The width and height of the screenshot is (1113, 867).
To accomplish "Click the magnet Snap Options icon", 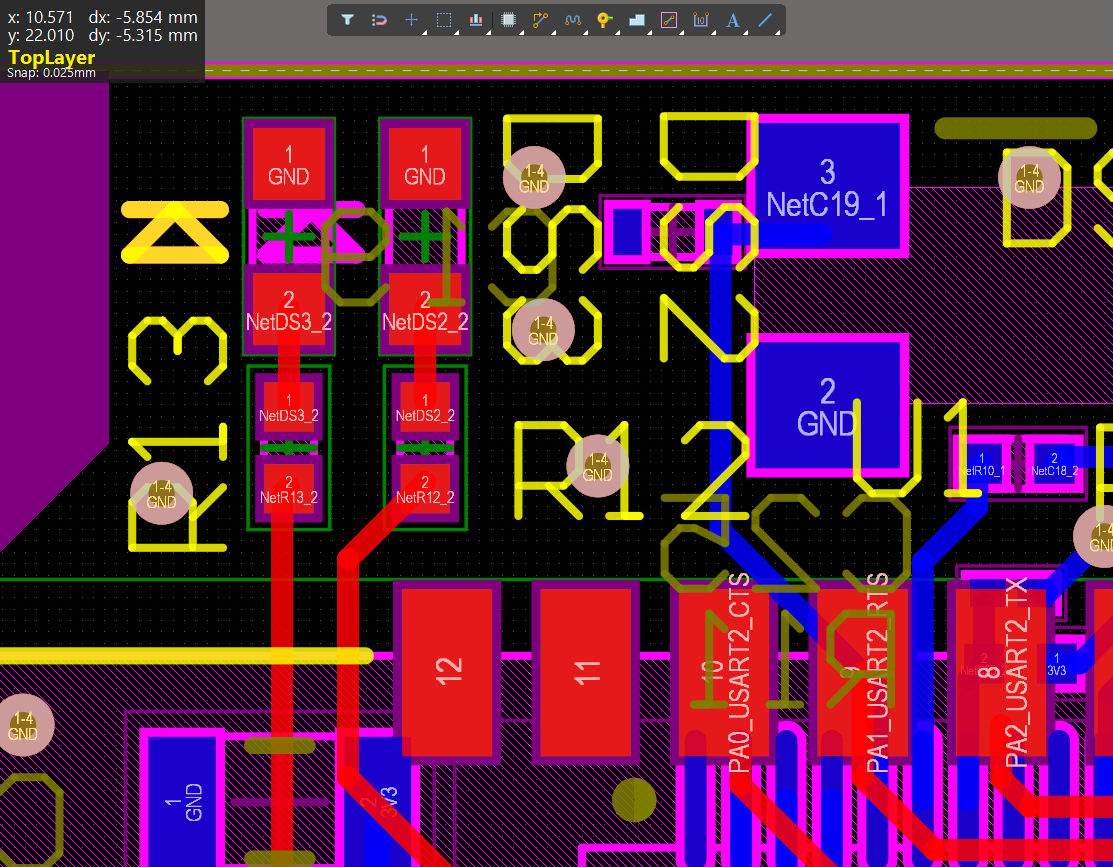I will (379, 20).
